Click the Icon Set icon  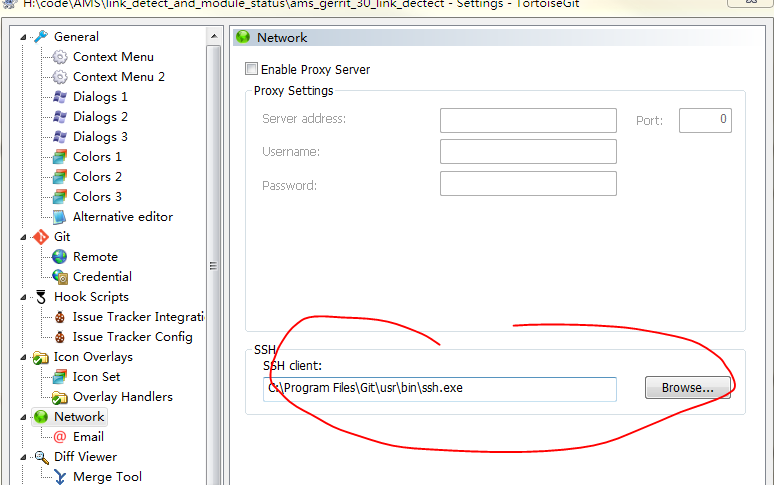point(60,377)
